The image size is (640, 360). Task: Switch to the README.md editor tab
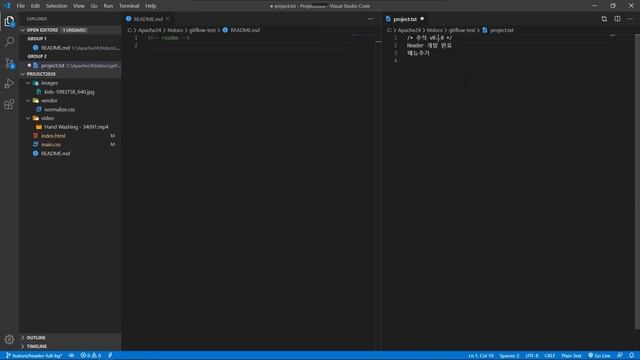tap(148, 19)
